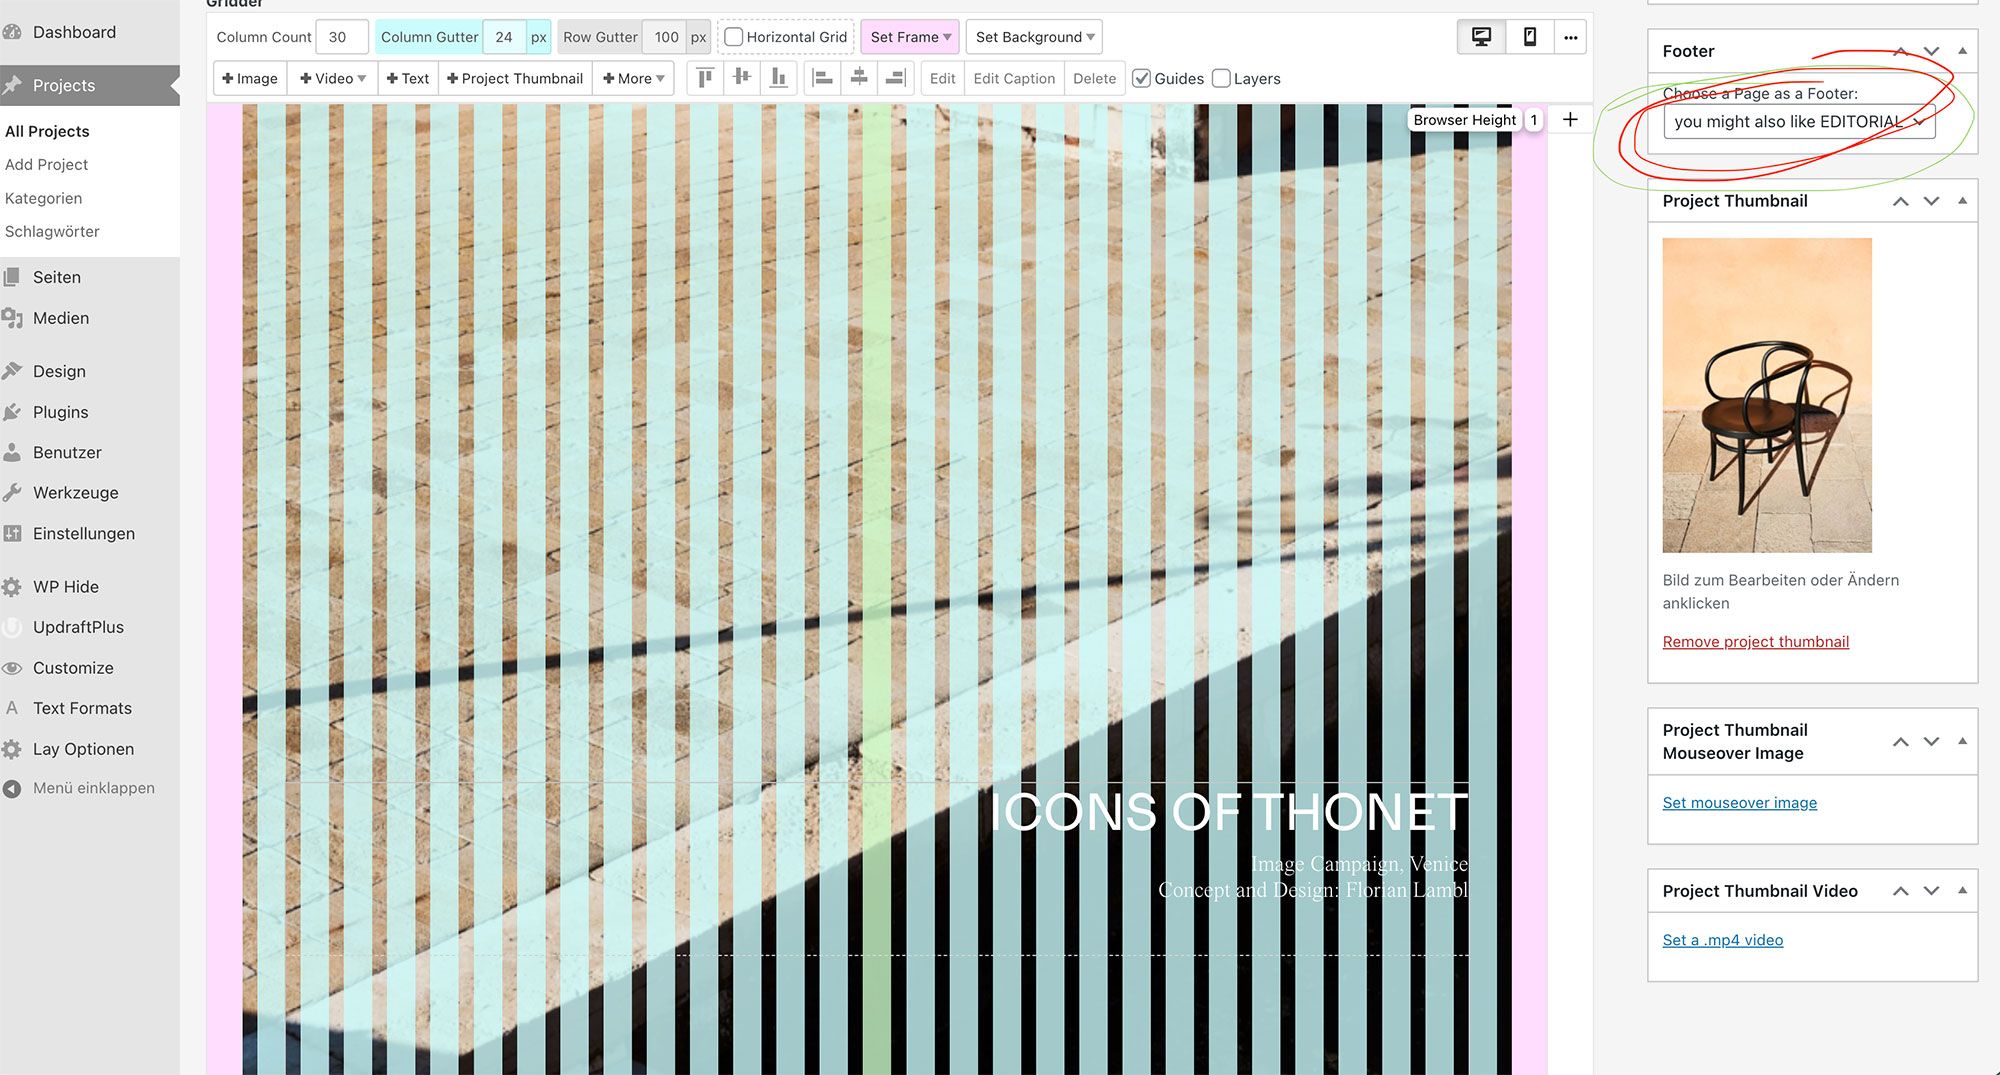The width and height of the screenshot is (2000, 1075).
Task: Align elements to vertical middle
Action: tap(742, 78)
